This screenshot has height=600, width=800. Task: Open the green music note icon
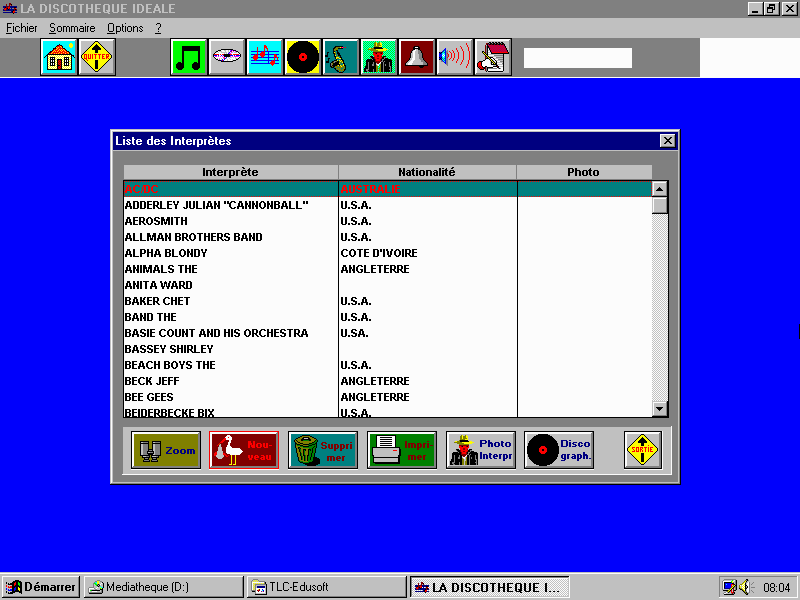pyautogui.click(x=189, y=57)
